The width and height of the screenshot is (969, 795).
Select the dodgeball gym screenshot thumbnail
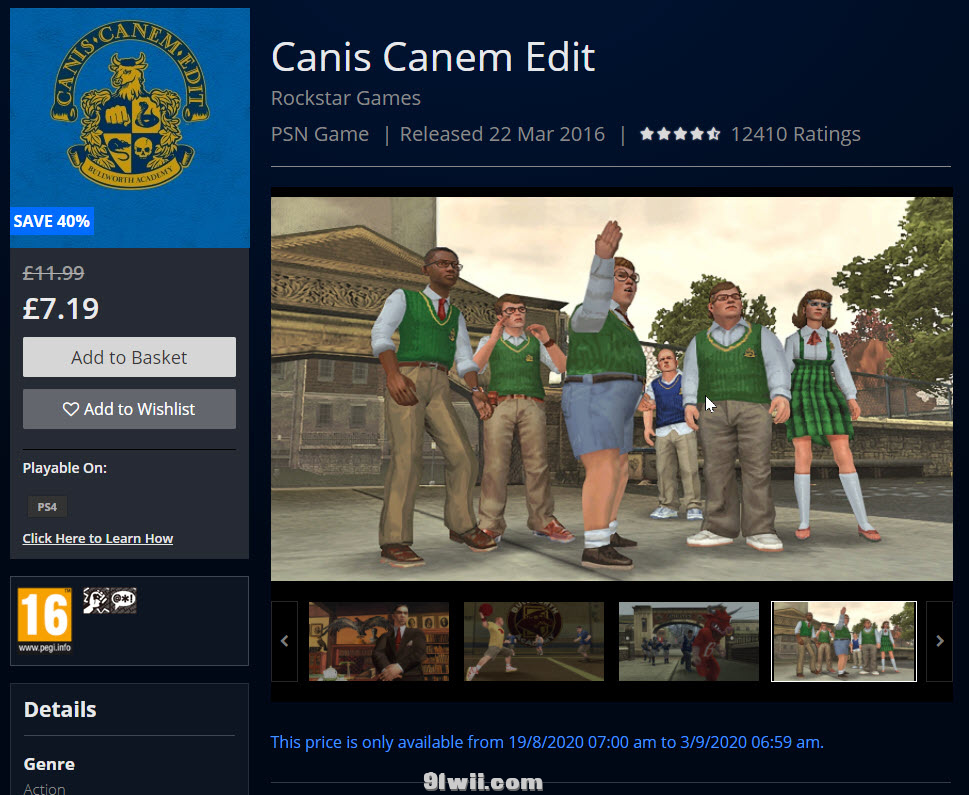point(534,641)
